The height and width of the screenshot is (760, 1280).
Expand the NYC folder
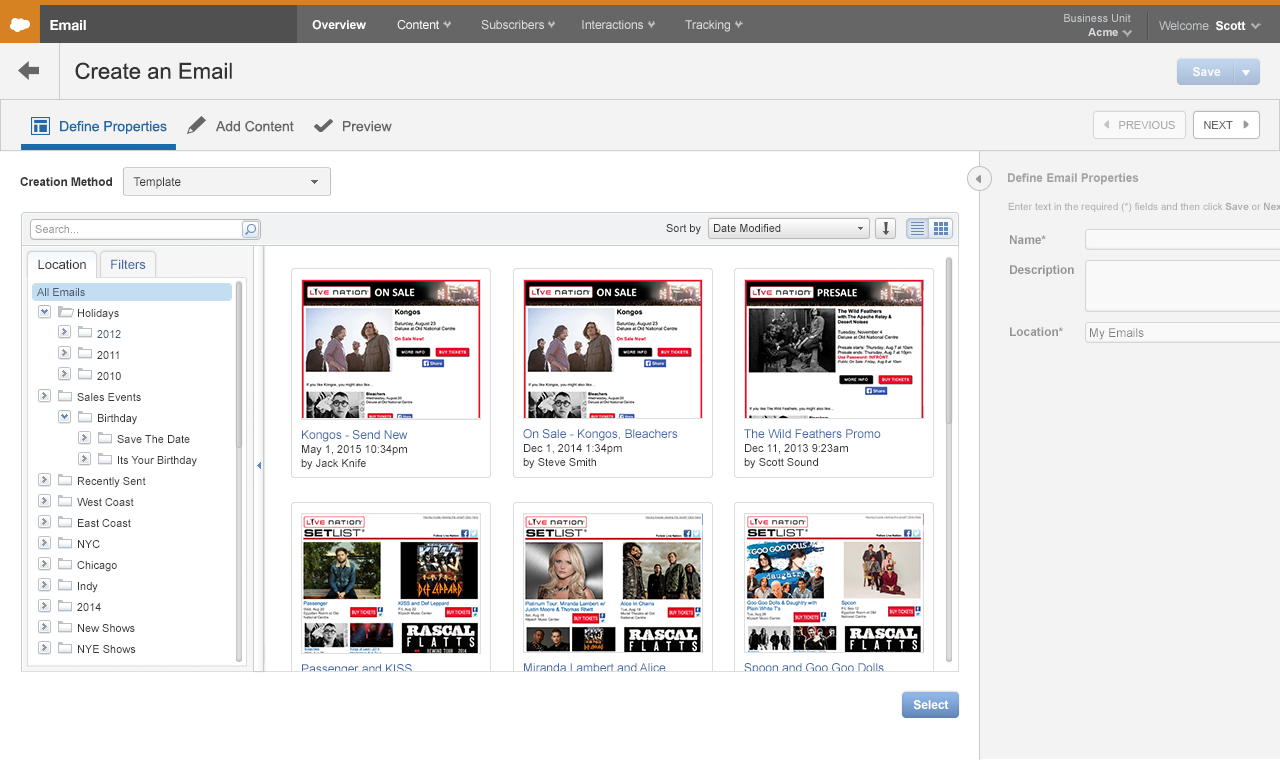(x=44, y=543)
